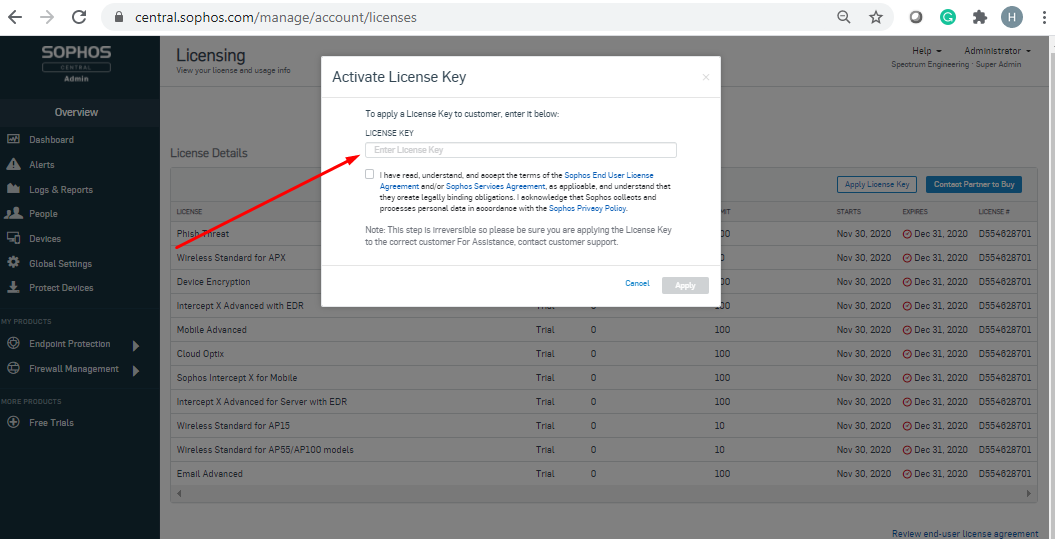This screenshot has width=1055, height=539.
Task: Click the browser address bar URL
Action: (276, 17)
